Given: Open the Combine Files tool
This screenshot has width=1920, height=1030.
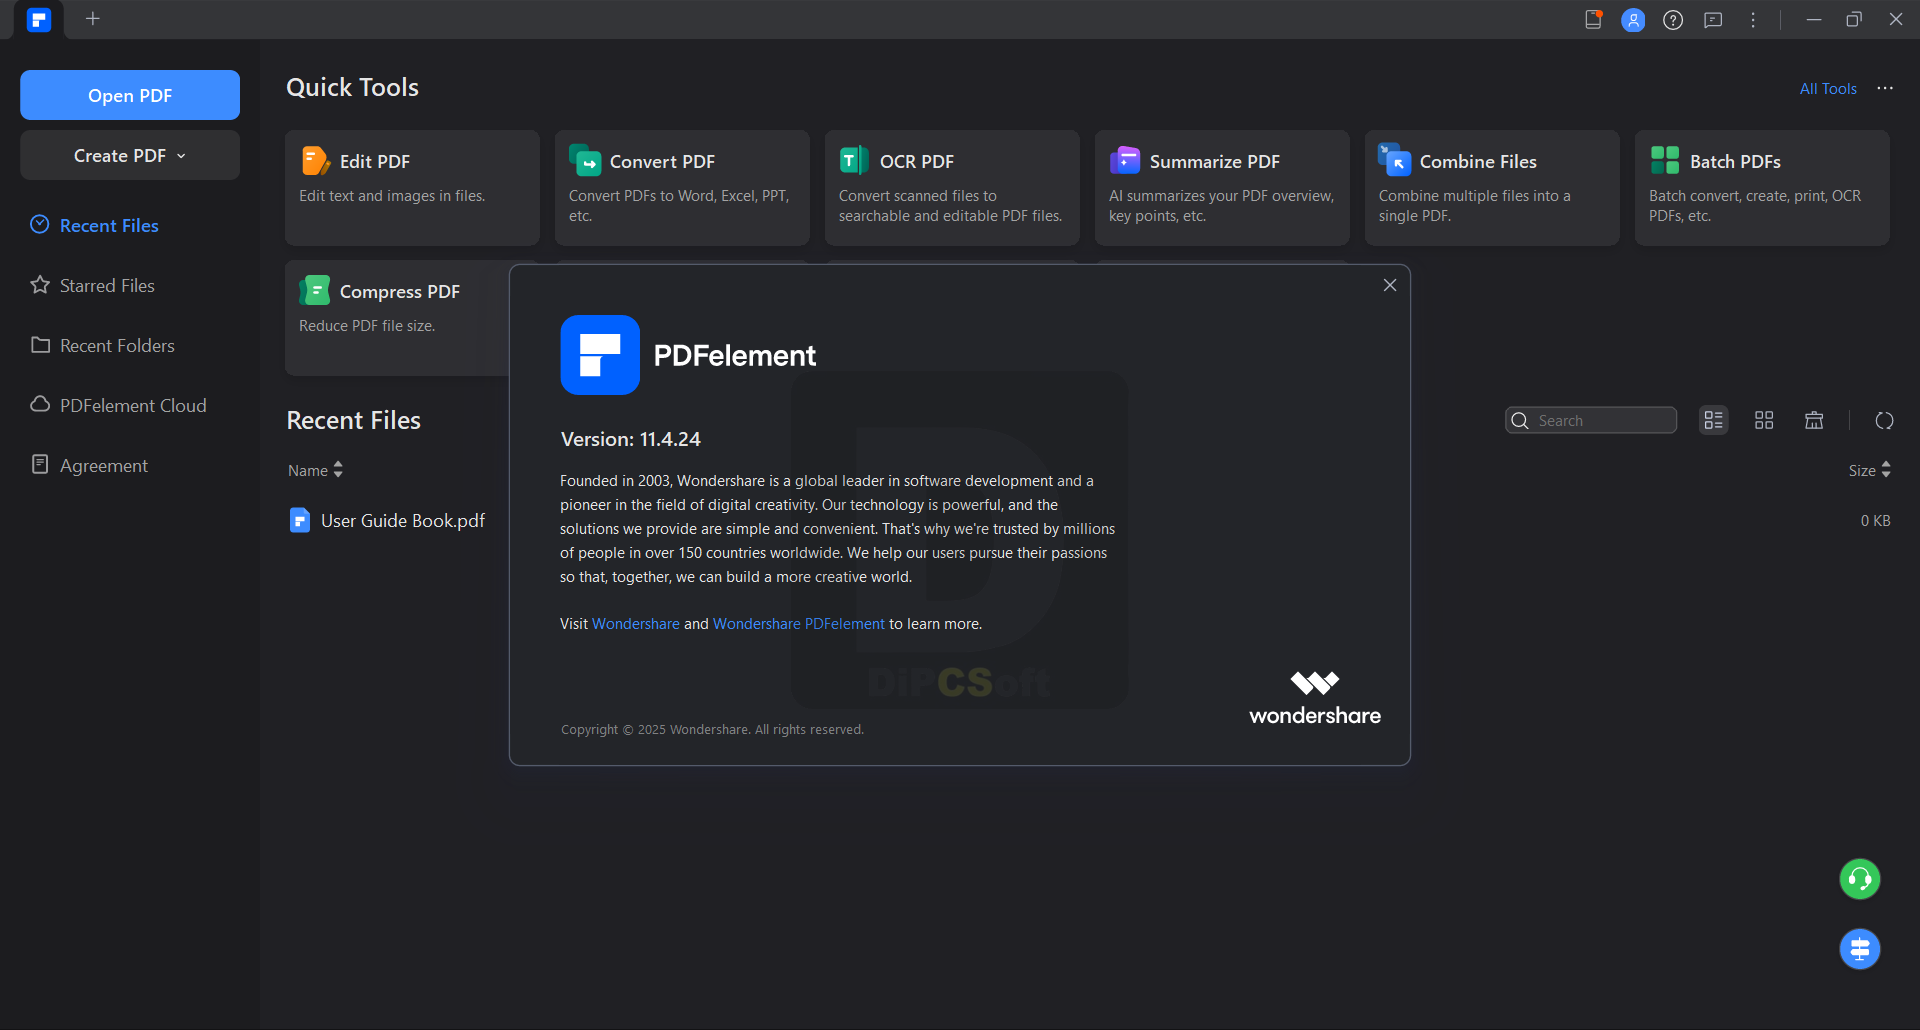Looking at the screenshot, I should click(1492, 188).
